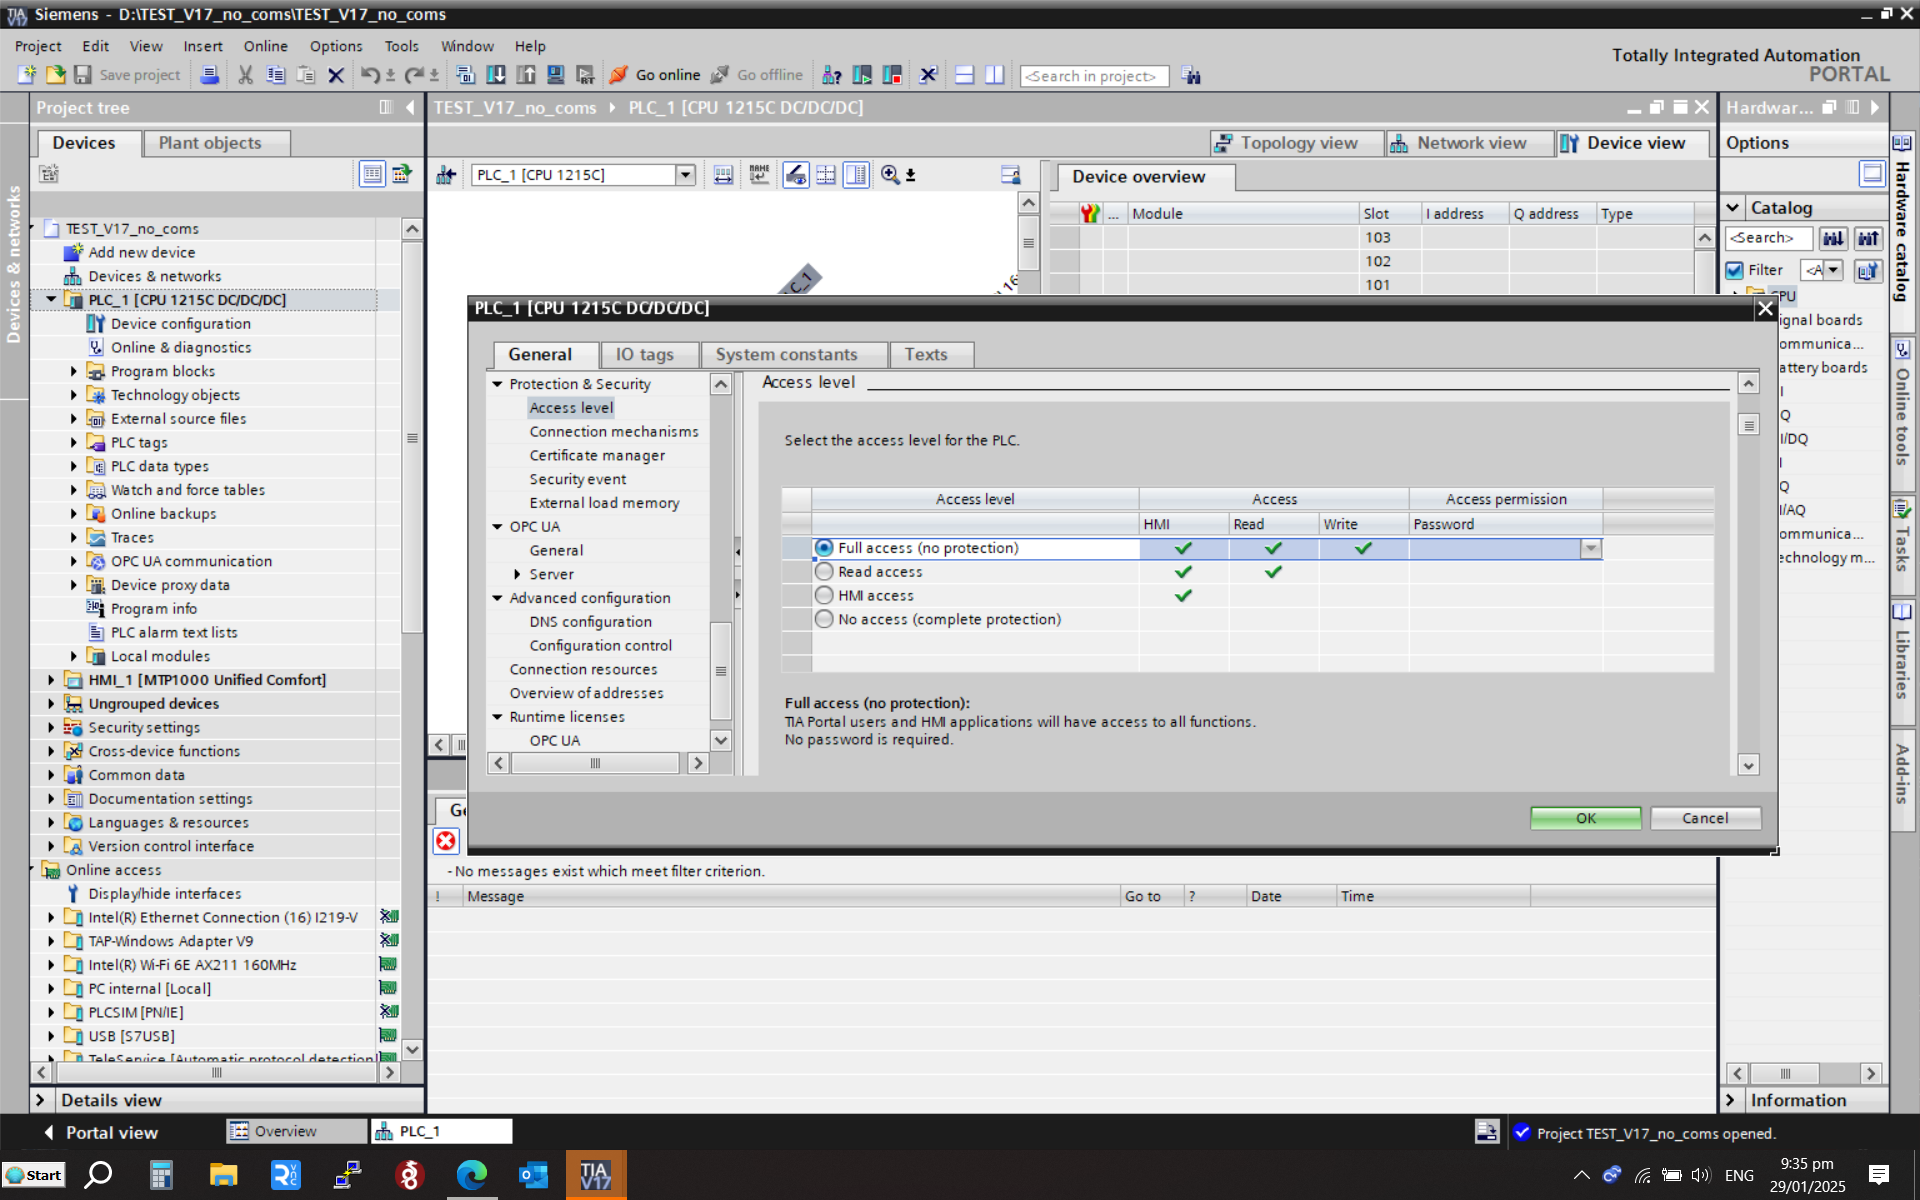This screenshot has height=1200, width=1920.
Task: Click the Download to device icon
Action: pos(495,75)
